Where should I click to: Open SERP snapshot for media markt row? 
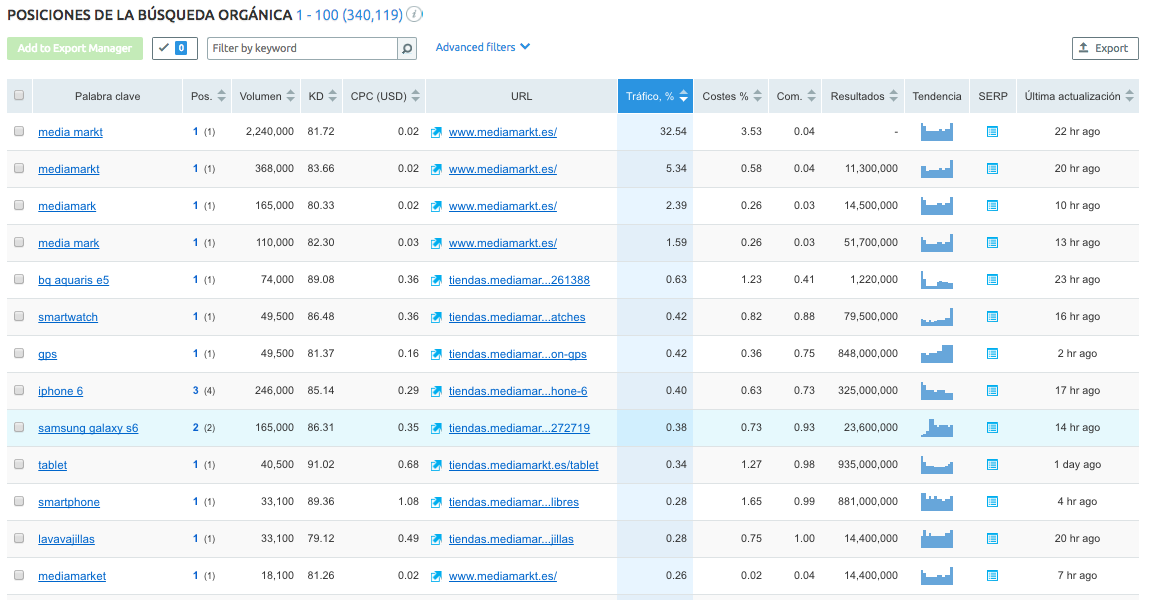pyautogui.click(x=992, y=132)
